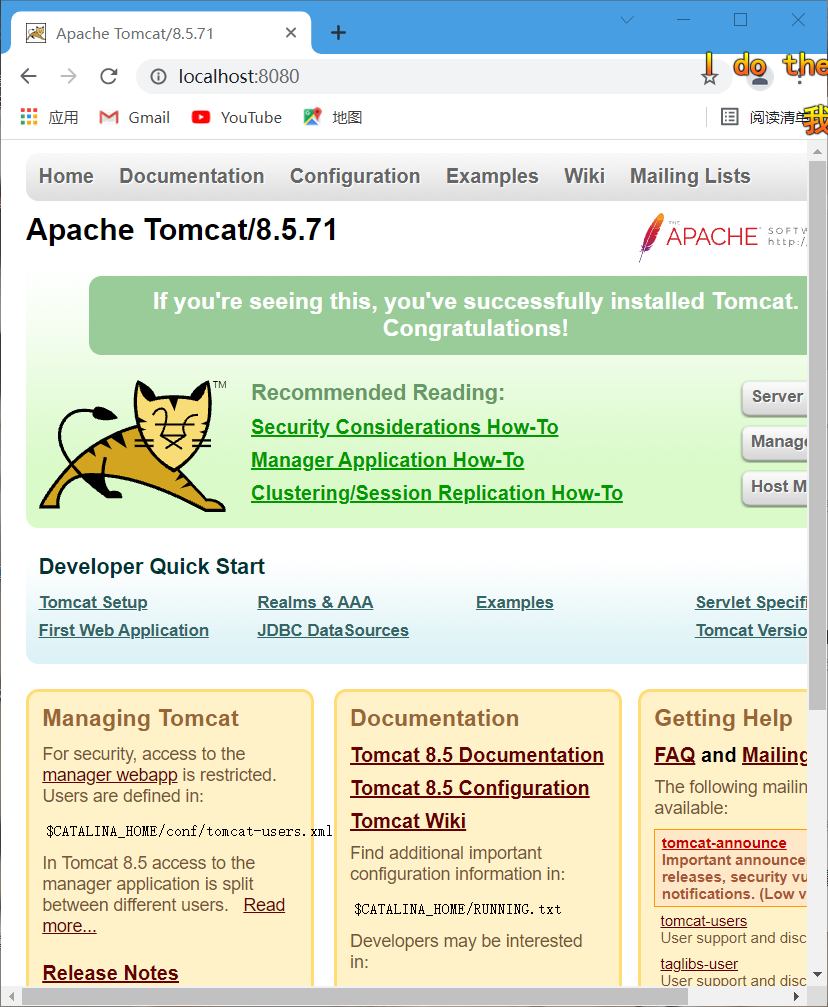Screen dimensions: 828x1007
Task: Open the reading list icon
Action: pyautogui.click(x=729, y=117)
